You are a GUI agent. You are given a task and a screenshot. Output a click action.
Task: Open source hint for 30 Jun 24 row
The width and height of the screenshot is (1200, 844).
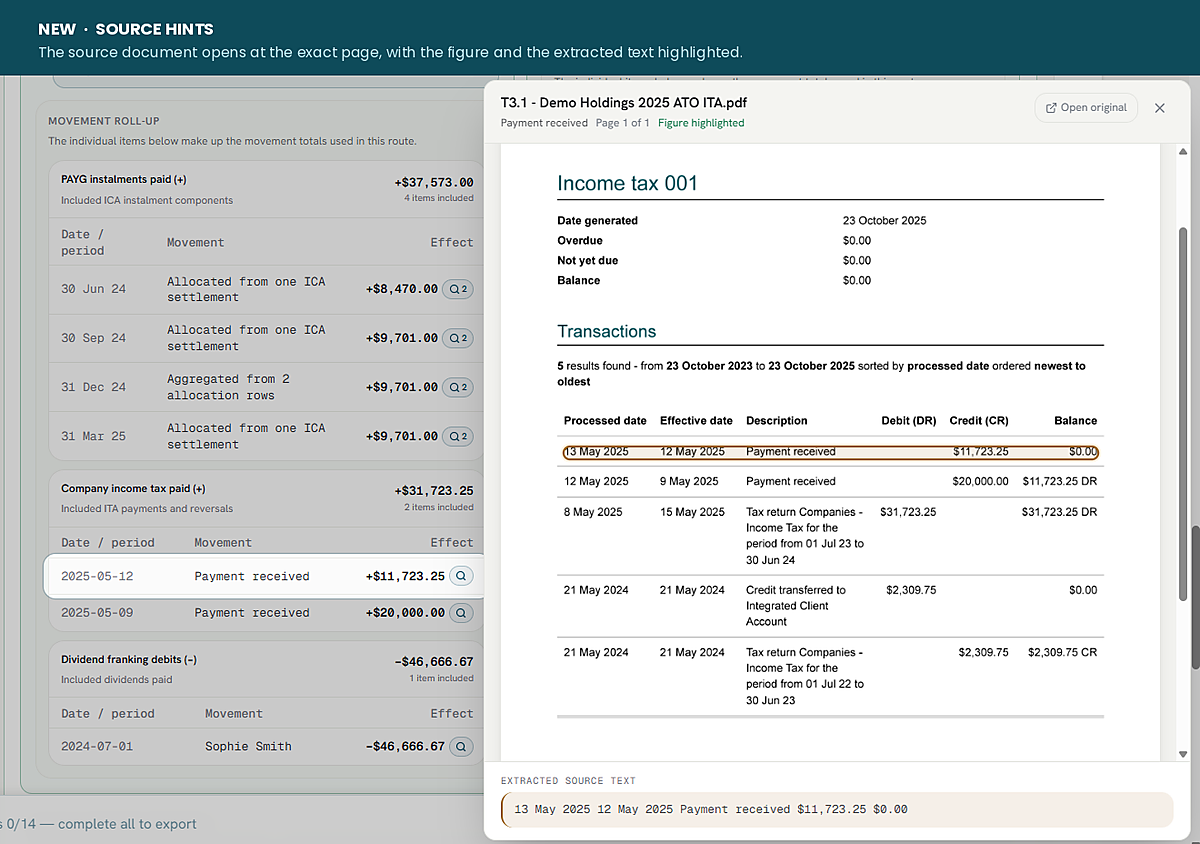(457, 289)
